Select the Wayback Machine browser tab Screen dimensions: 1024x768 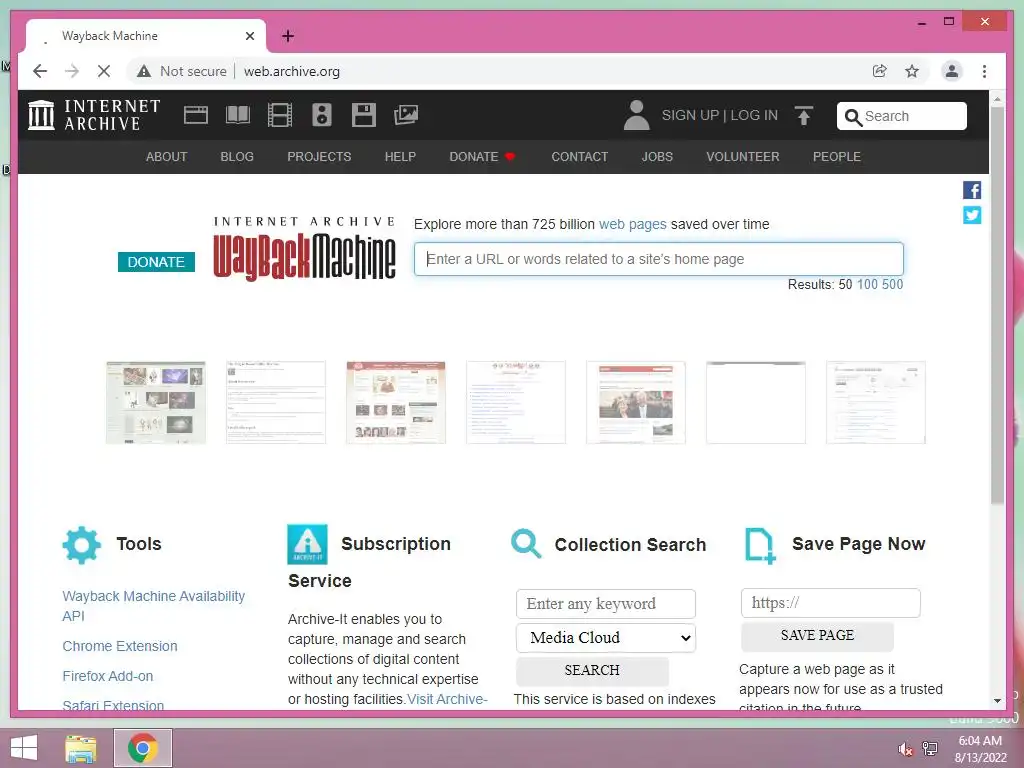click(x=146, y=36)
